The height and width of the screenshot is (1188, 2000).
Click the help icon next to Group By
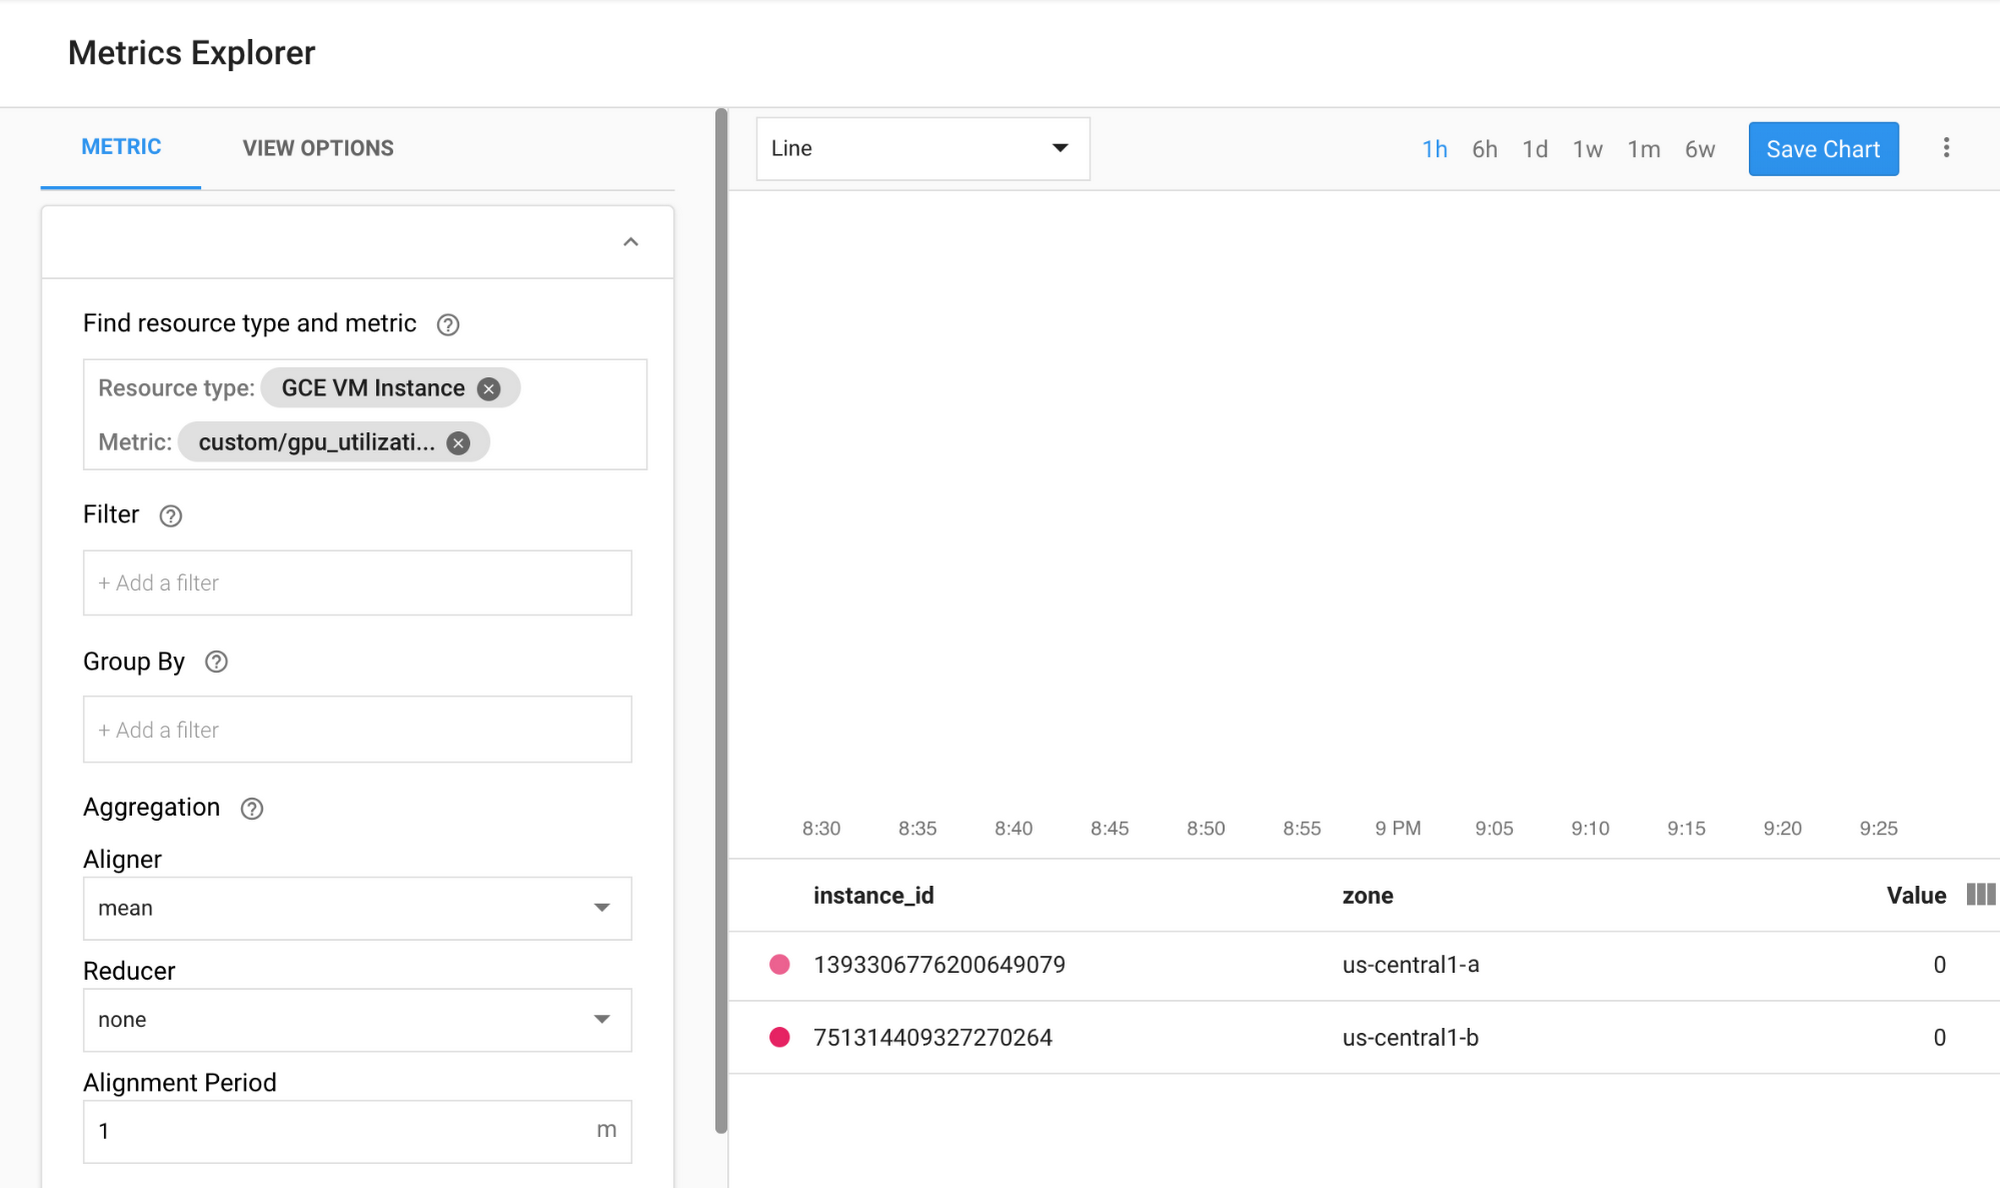point(216,662)
